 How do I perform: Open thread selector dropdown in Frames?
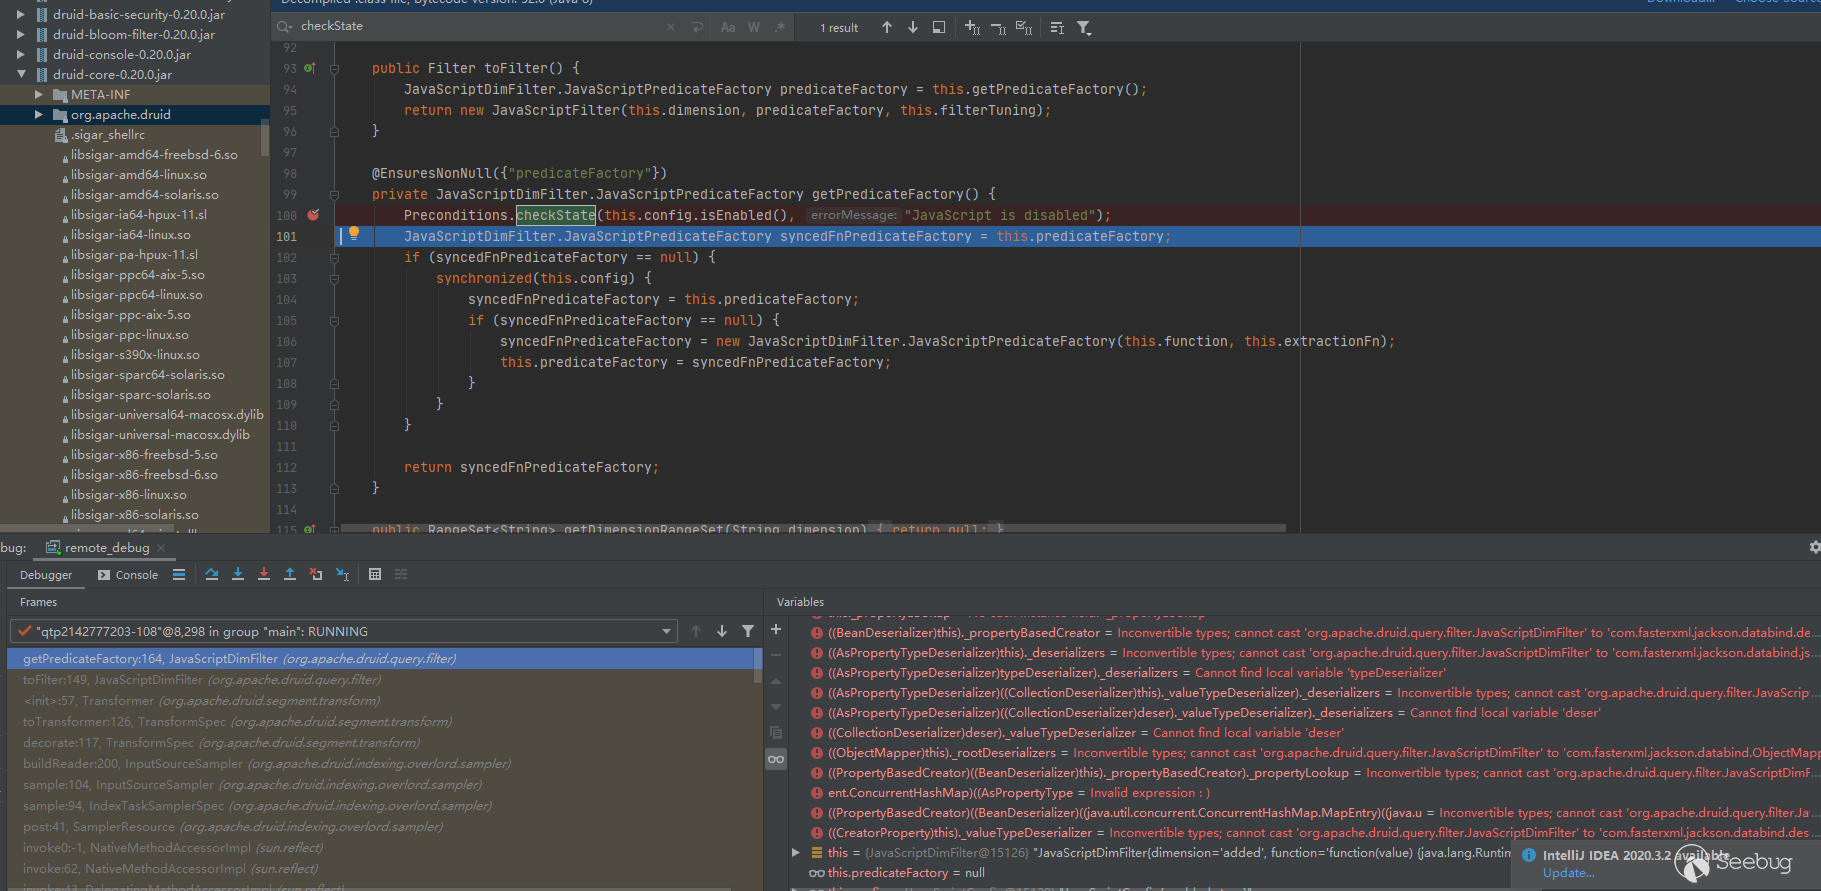(666, 632)
